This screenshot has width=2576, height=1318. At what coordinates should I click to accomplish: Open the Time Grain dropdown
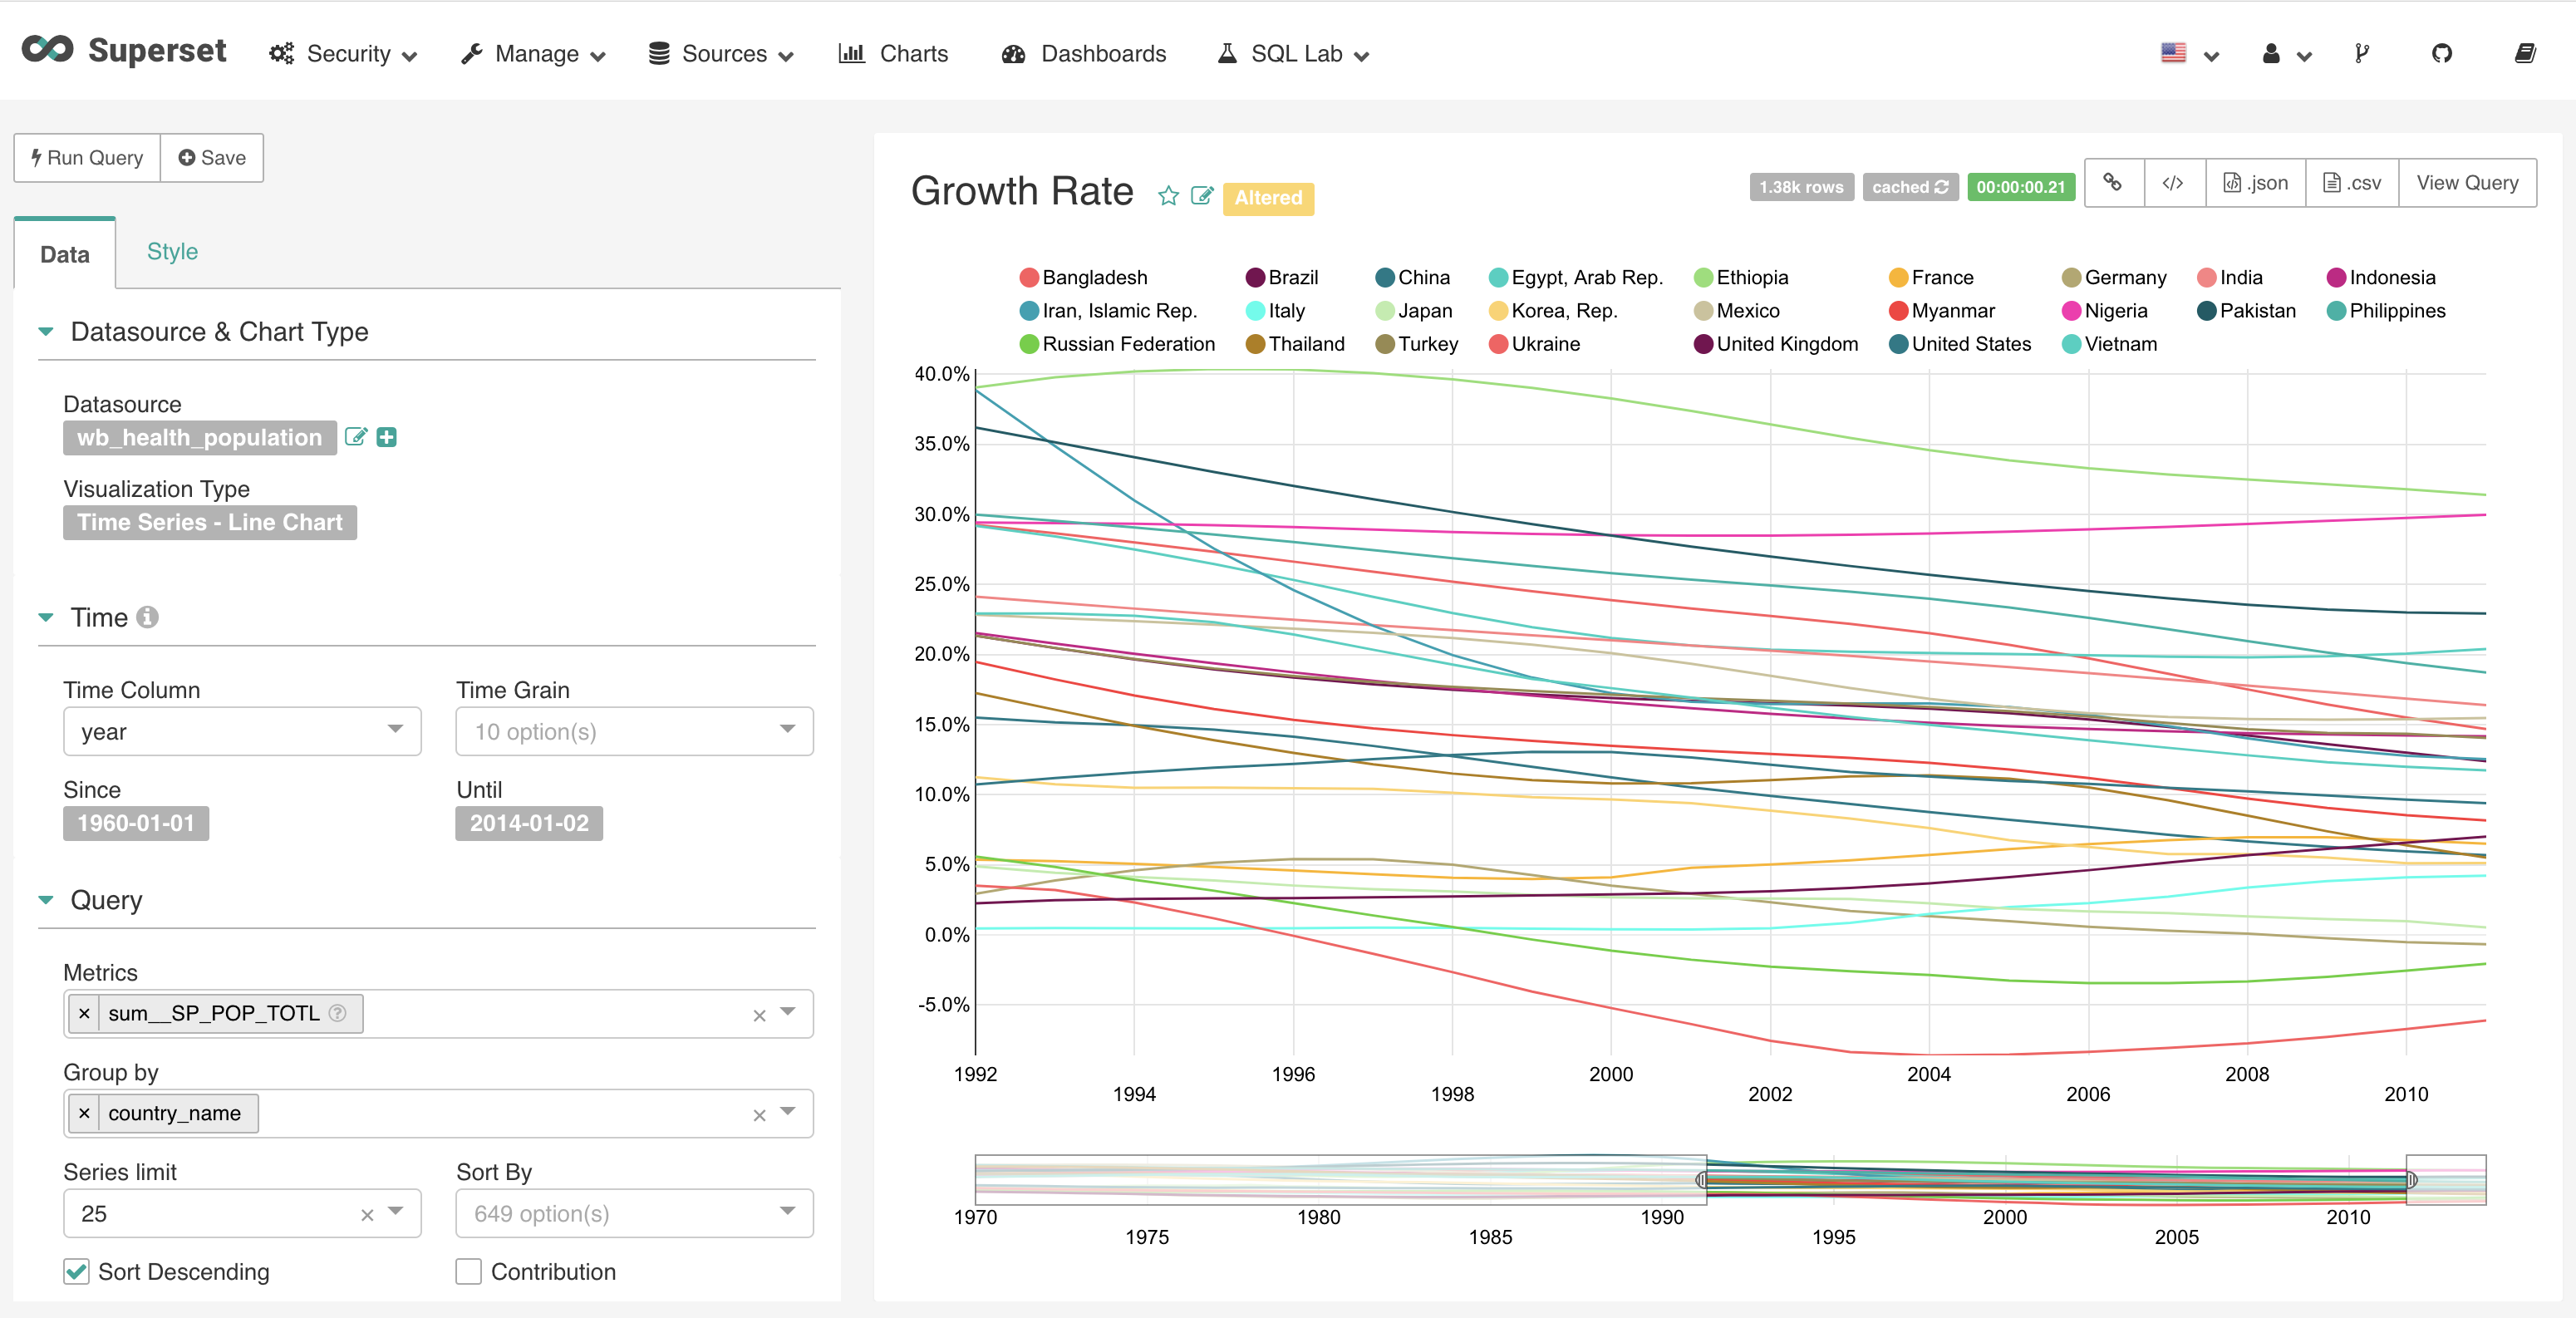point(634,731)
